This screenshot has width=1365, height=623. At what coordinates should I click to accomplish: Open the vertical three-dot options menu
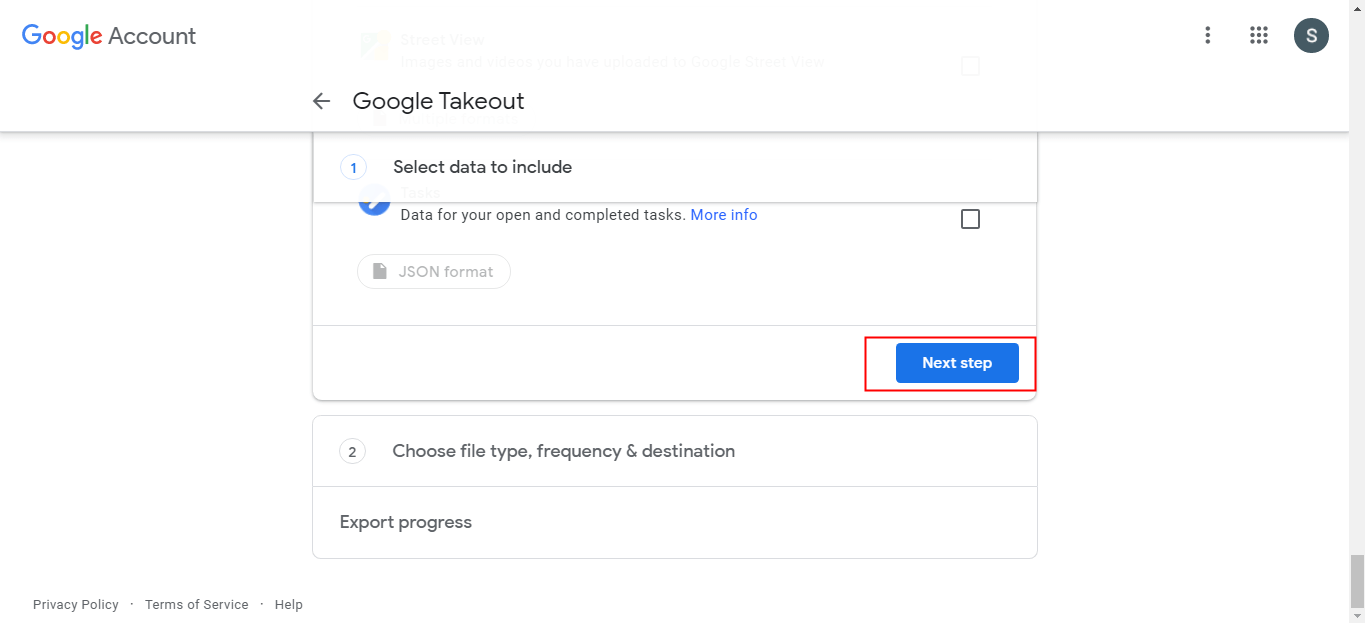click(x=1208, y=36)
